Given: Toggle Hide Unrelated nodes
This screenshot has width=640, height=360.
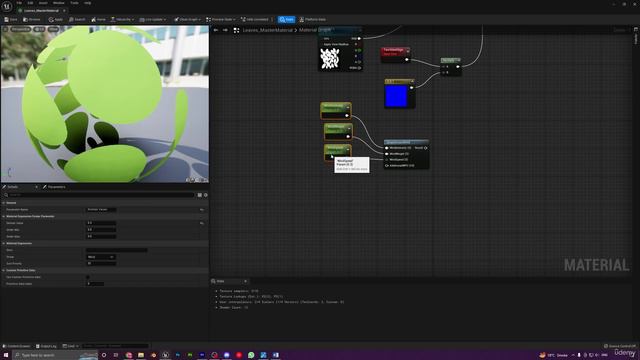Looking at the screenshot, I should tap(255, 19).
